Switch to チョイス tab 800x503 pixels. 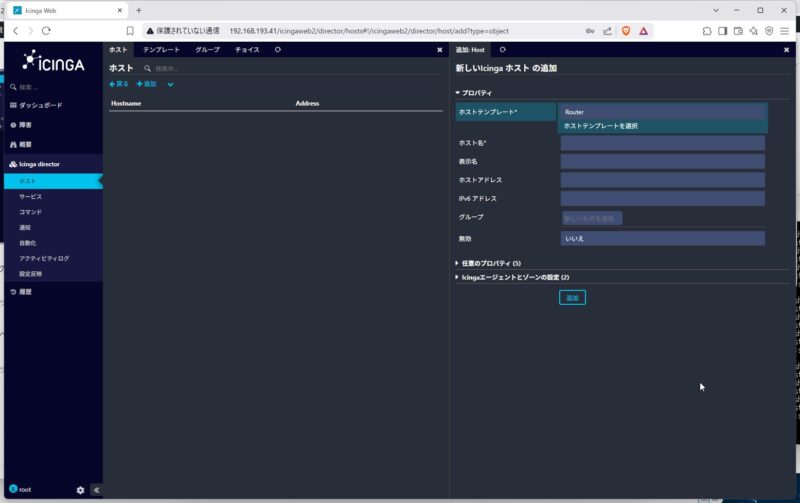pyautogui.click(x=247, y=49)
